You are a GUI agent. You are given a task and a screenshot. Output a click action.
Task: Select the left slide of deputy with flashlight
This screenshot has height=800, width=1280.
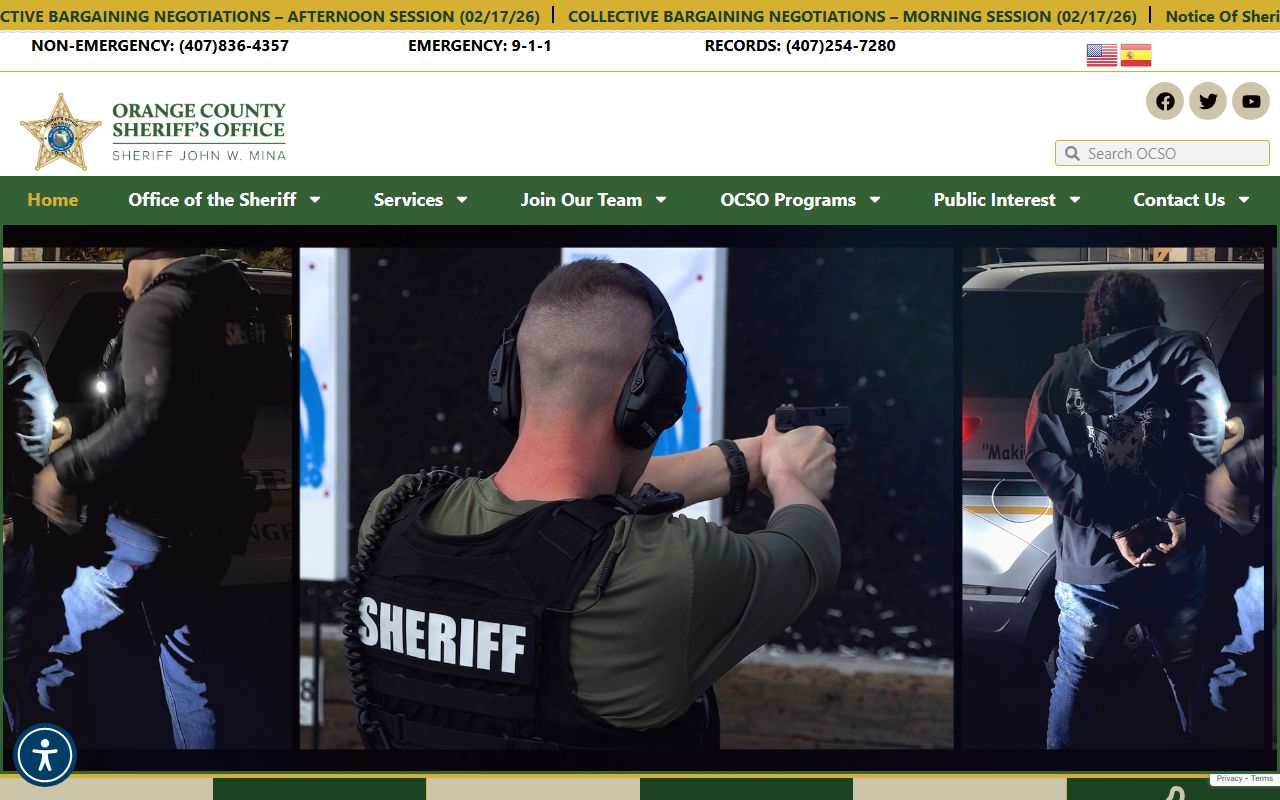[148, 498]
